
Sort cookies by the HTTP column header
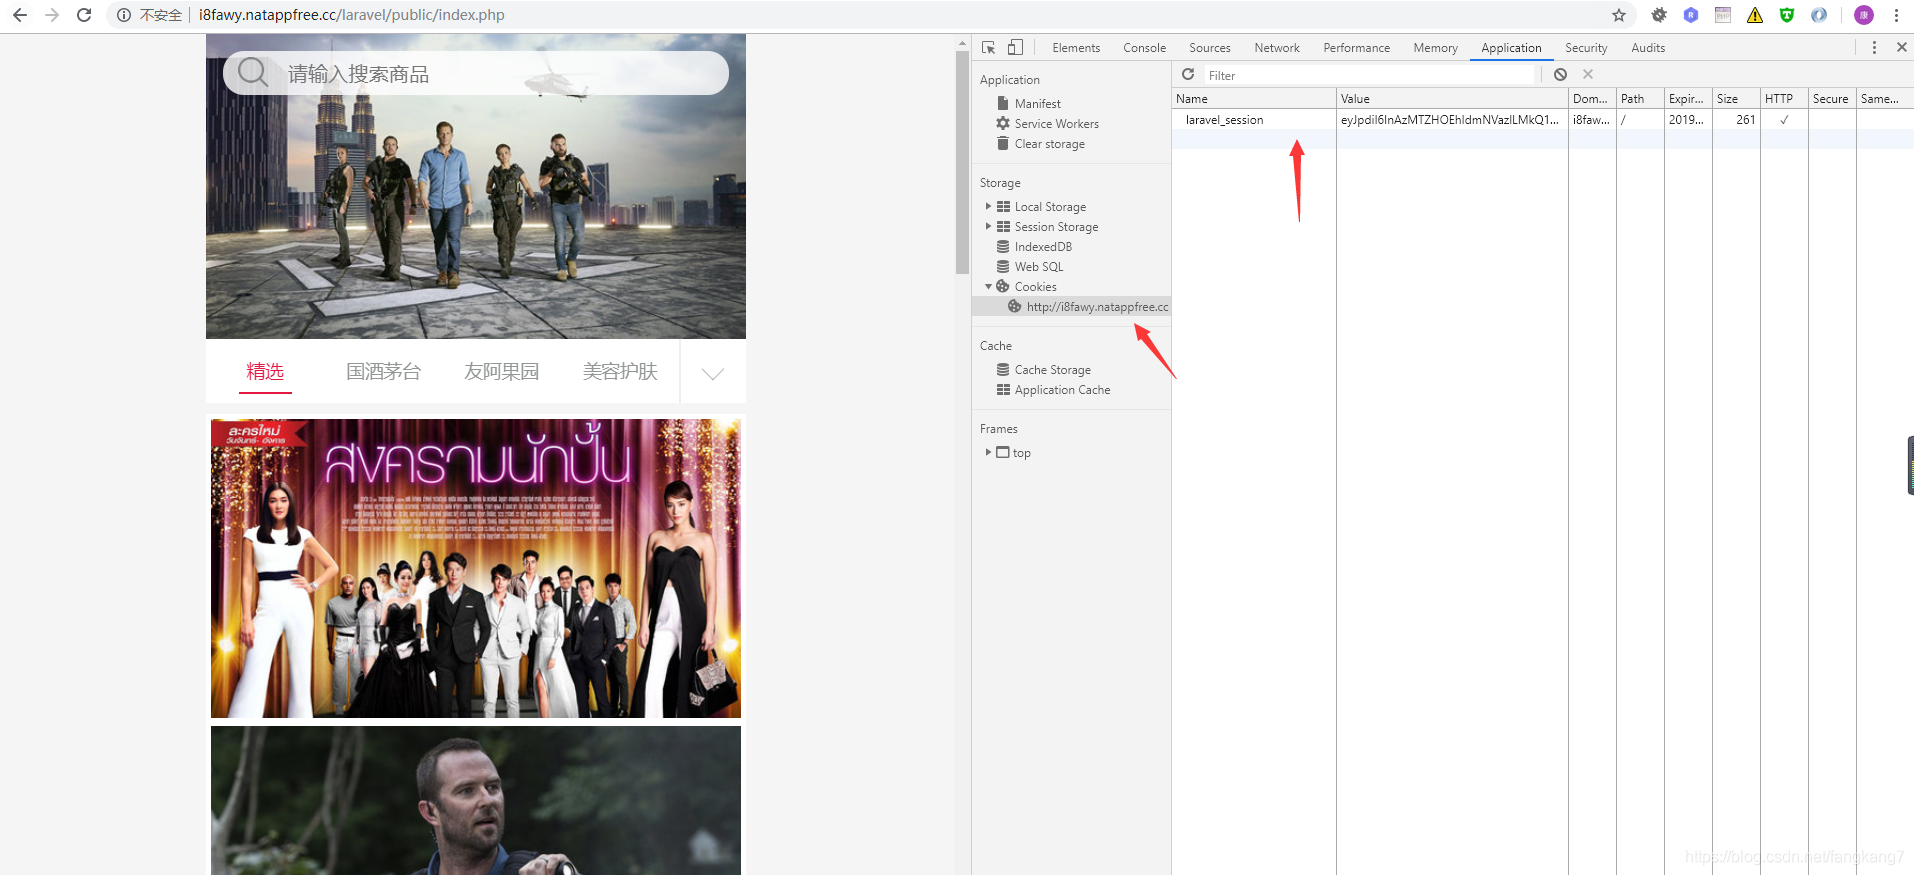pos(1784,98)
